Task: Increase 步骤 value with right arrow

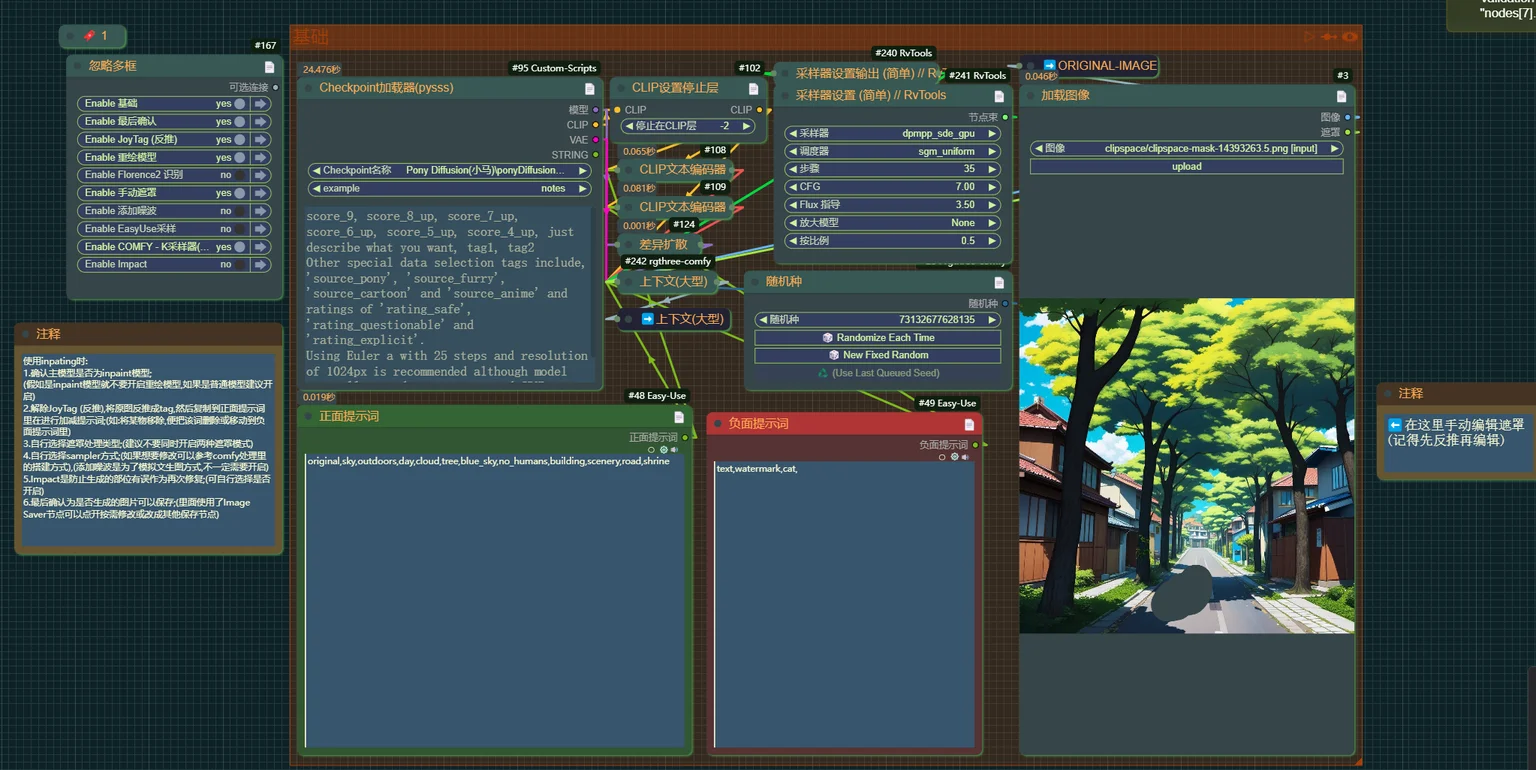Action: (993, 170)
